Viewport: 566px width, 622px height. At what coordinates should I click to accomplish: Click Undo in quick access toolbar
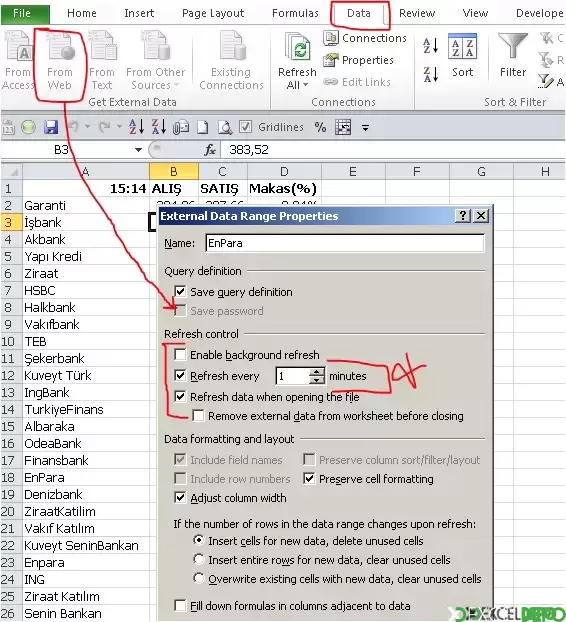tap(74, 127)
